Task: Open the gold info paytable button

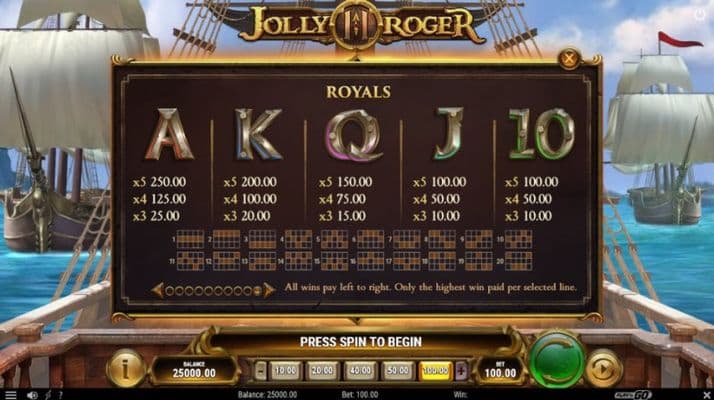Action: pos(126,369)
